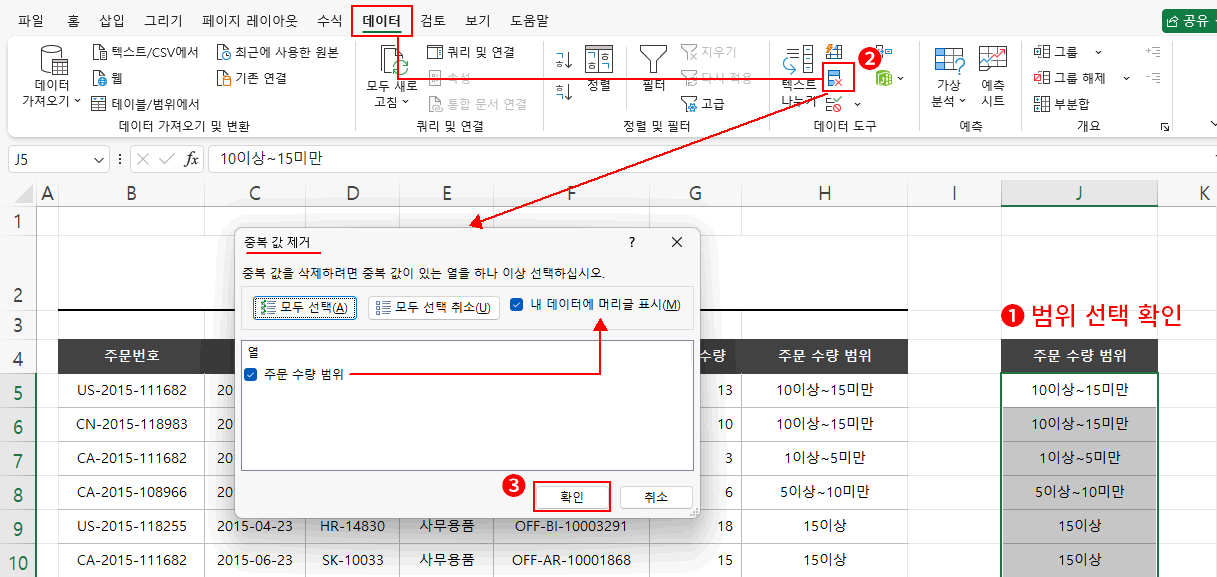Click the 모두 선택(A) button

point(304,307)
